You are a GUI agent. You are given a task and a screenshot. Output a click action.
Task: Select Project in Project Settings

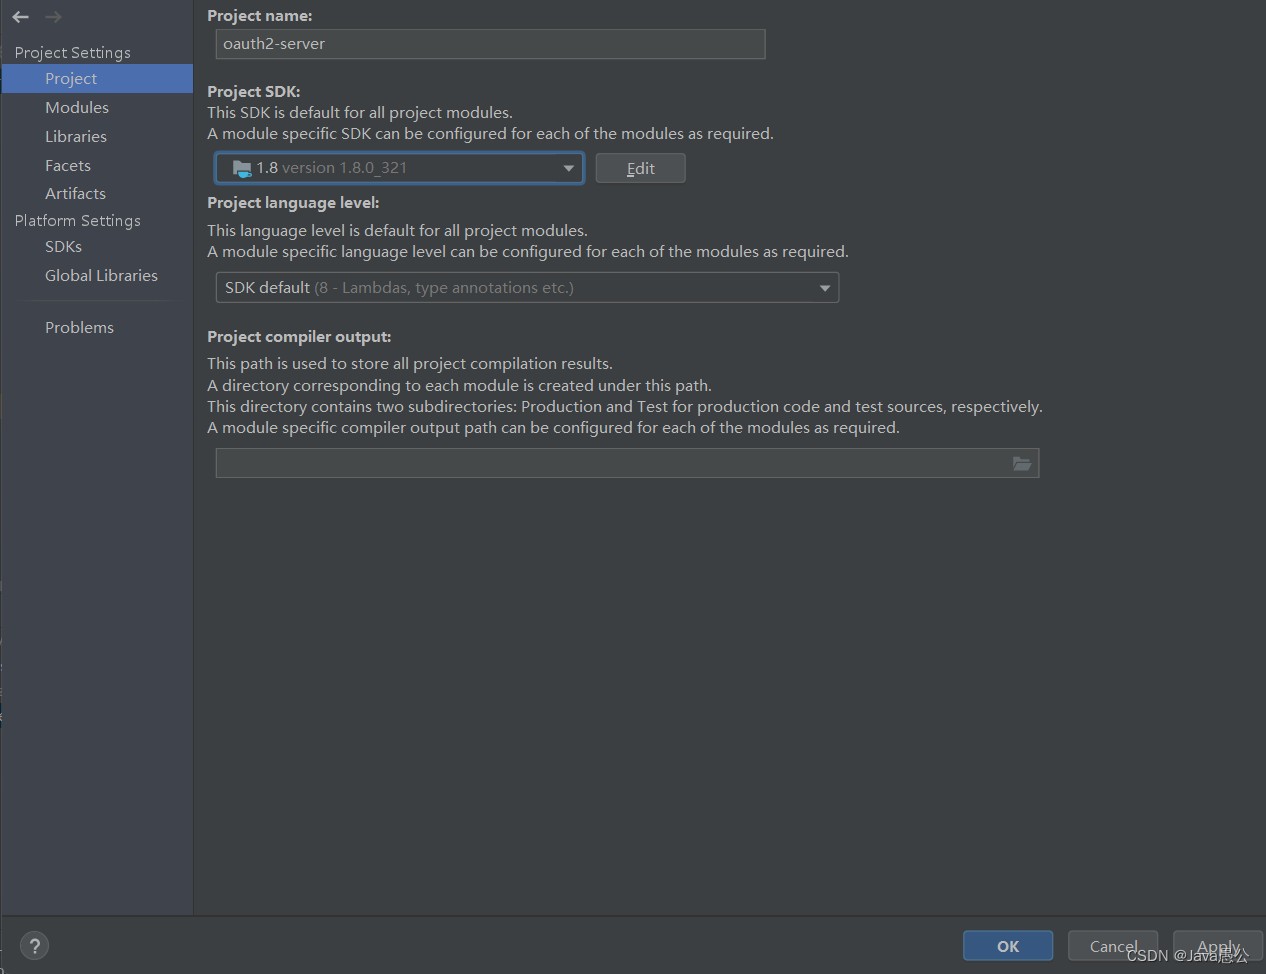[71, 79]
